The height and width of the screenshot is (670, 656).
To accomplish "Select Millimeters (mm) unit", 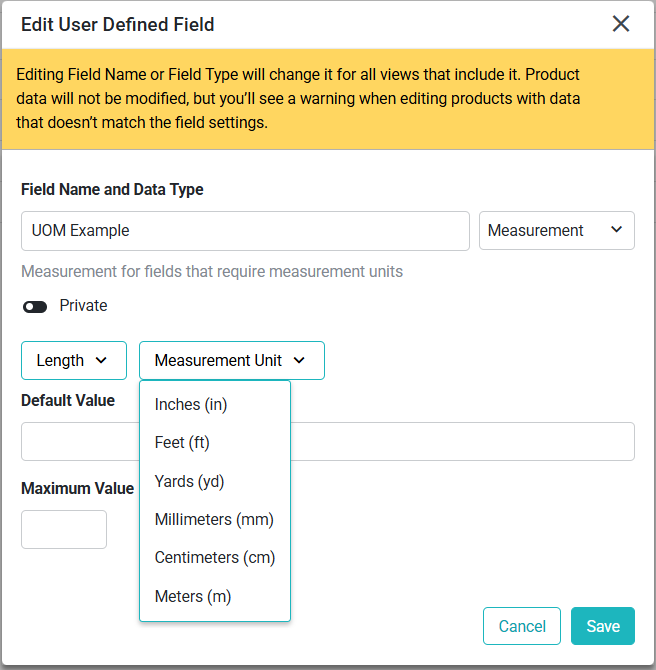I will click(x=215, y=520).
